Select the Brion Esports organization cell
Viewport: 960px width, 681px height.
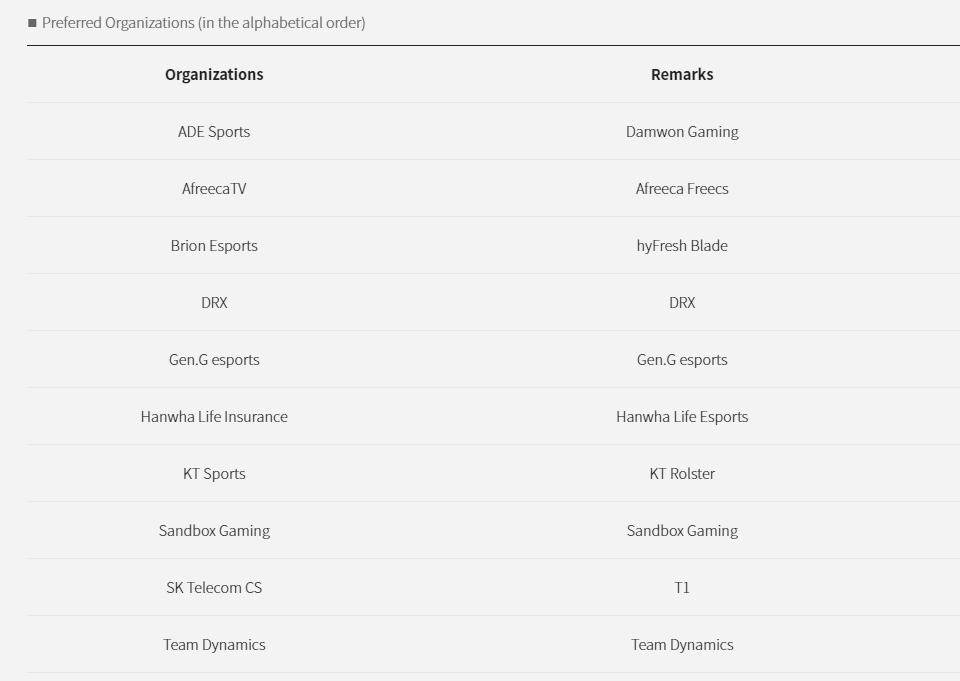214,245
